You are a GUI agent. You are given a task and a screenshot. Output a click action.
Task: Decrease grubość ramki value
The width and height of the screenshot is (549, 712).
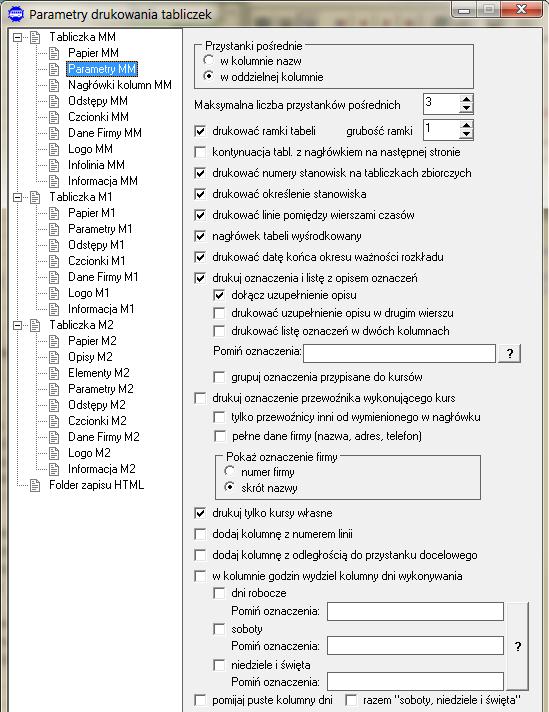click(x=466, y=134)
